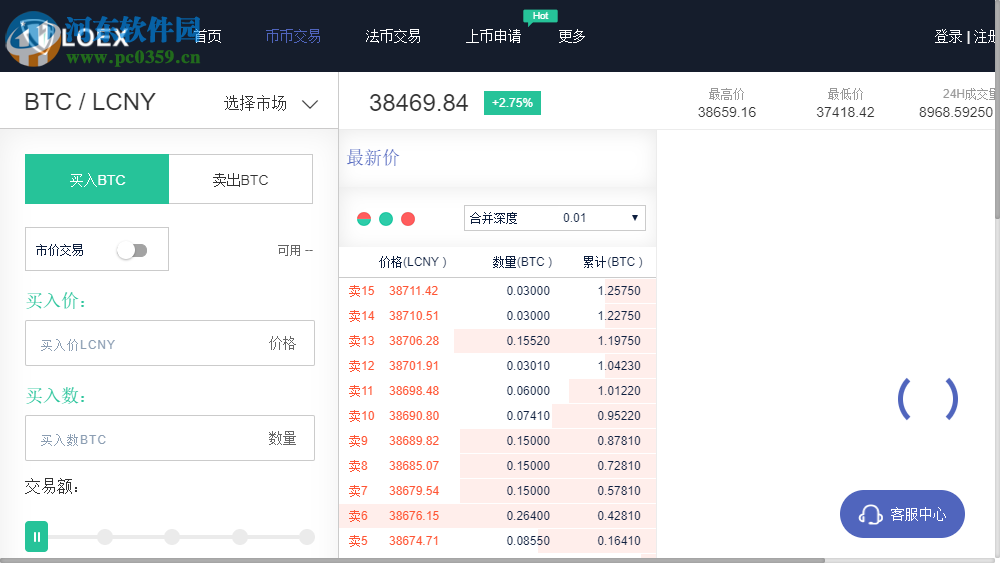Click the latest price 38469.84
Screen dimensions: 1000x563
pyautogui.click(x=419, y=103)
